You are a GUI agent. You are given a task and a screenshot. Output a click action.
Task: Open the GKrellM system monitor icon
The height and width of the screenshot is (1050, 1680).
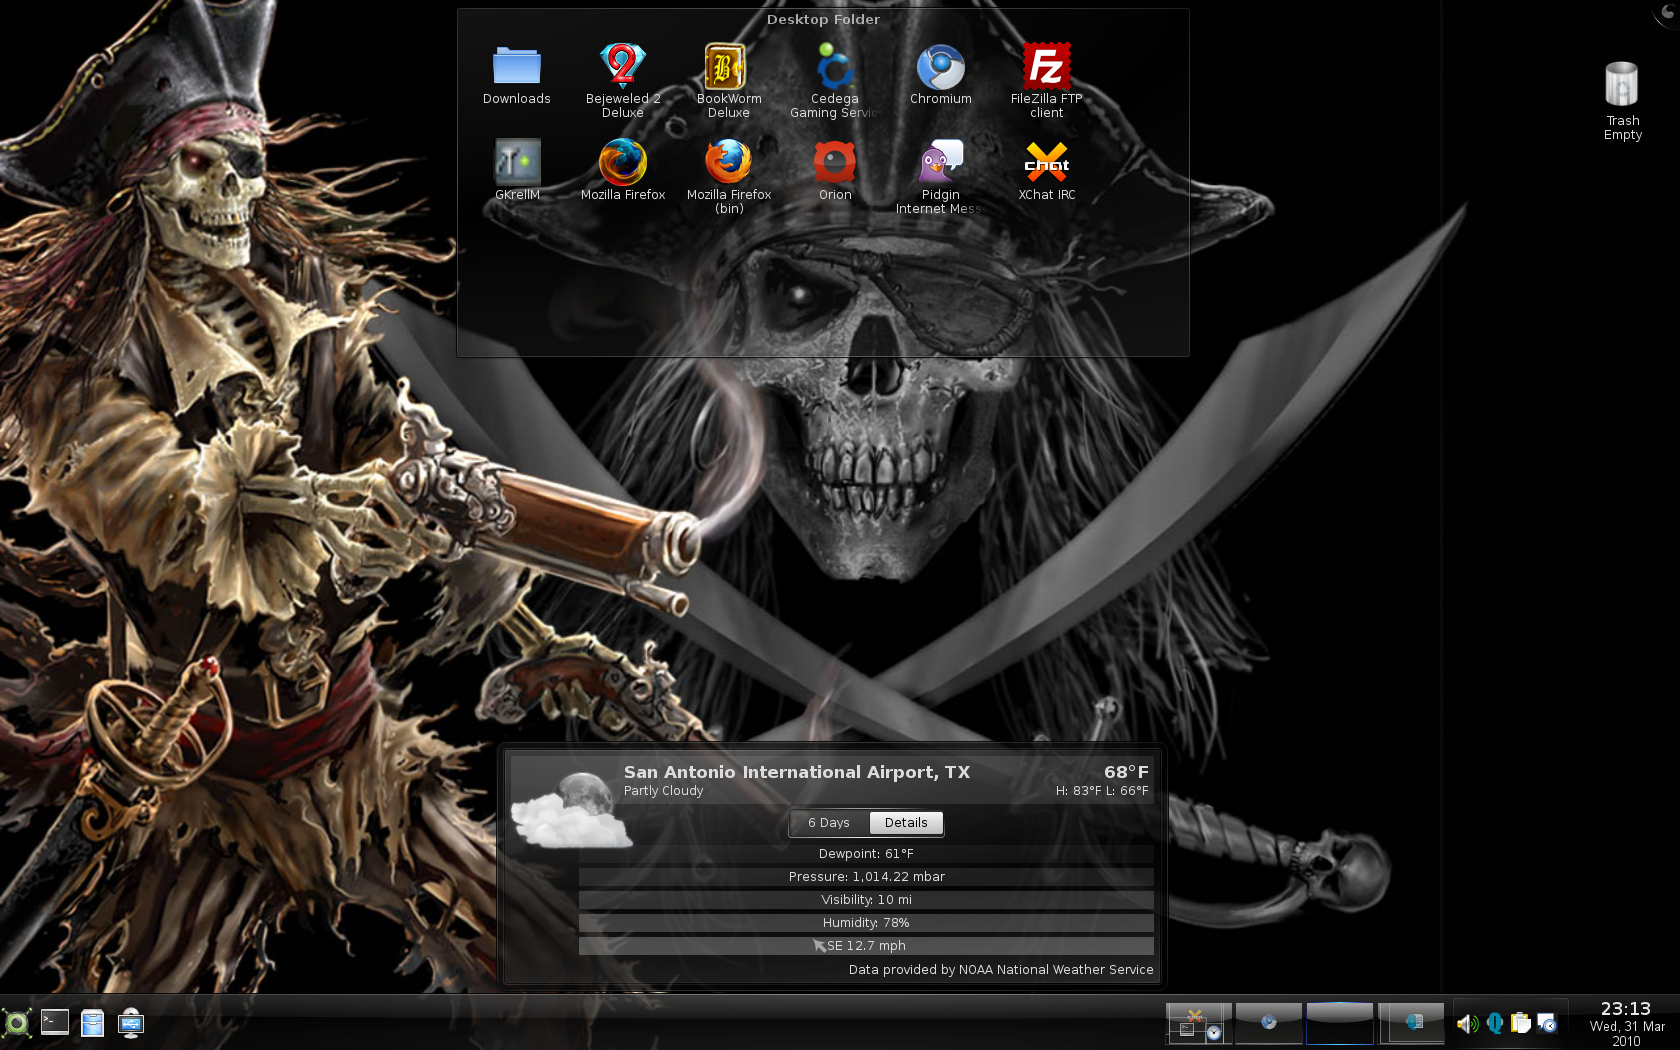517,163
